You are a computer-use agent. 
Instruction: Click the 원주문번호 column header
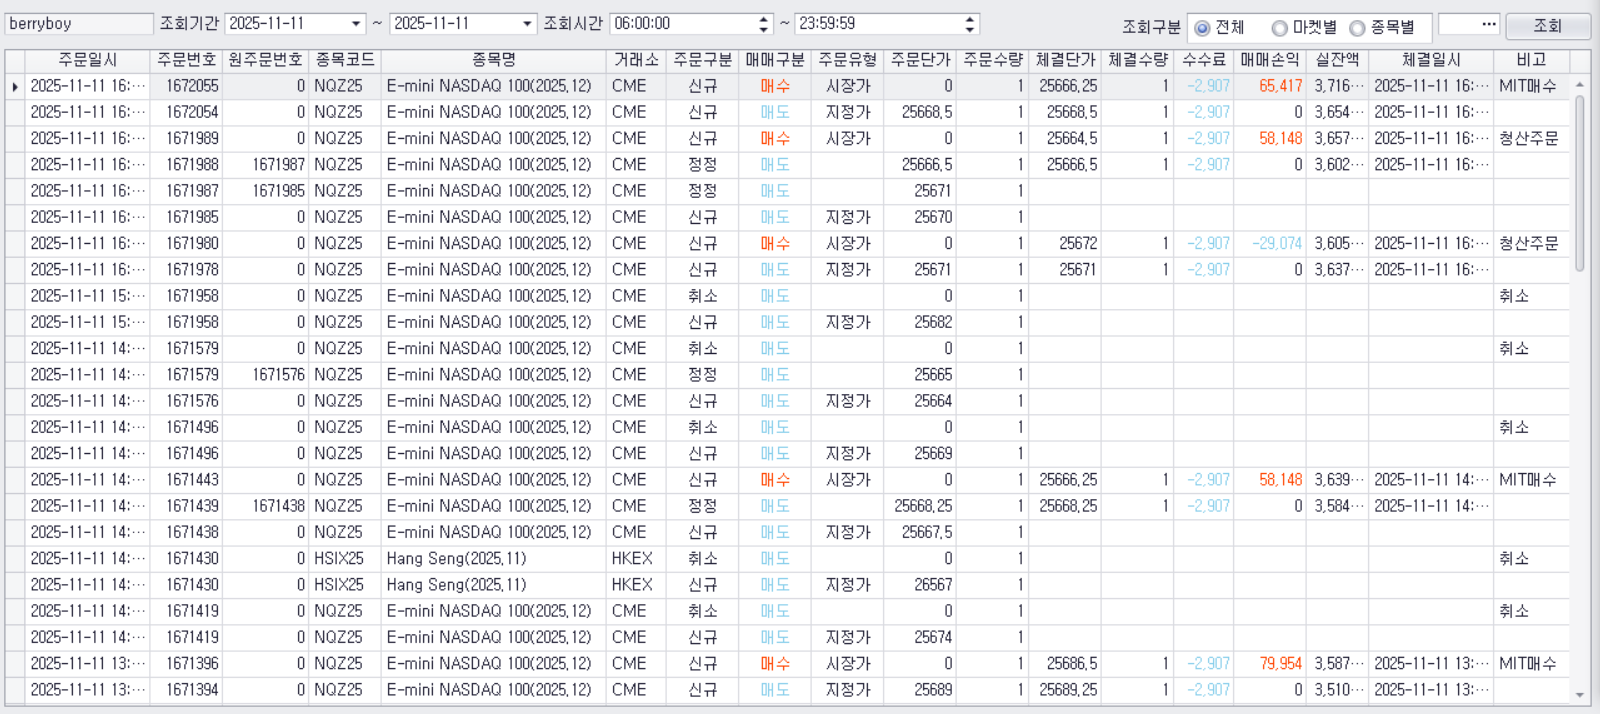pyautogui.click(x=265, y=60)
